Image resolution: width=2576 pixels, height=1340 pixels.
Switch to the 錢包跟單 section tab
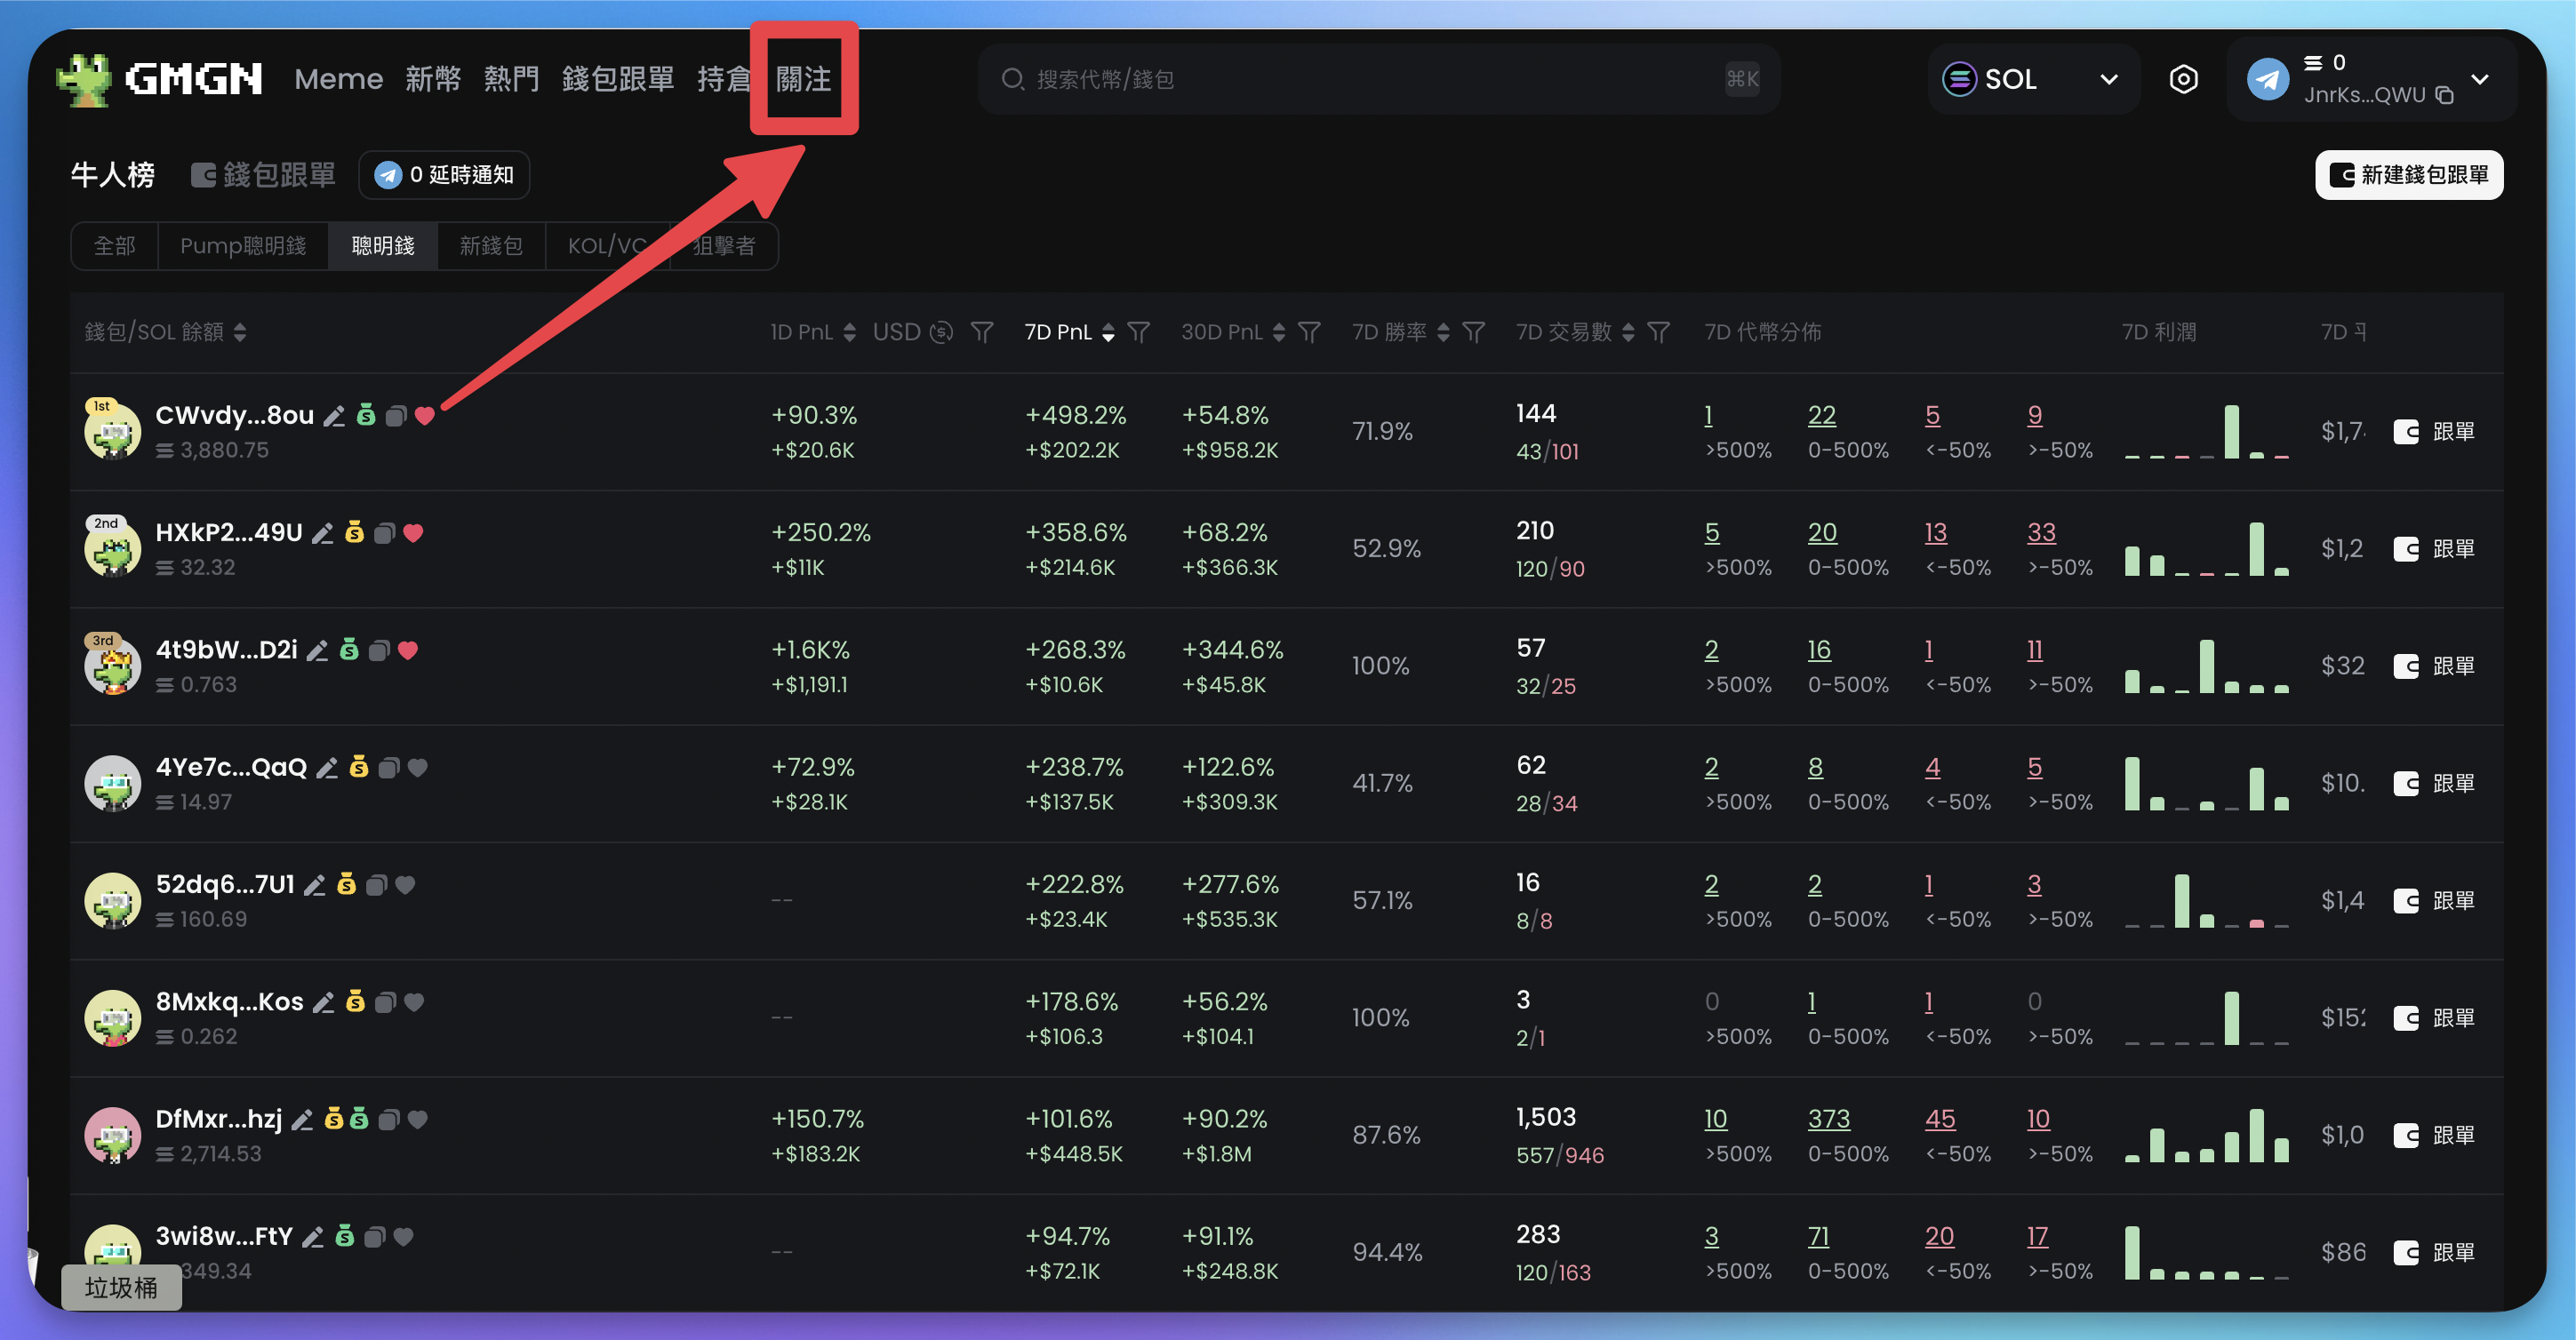click(x=264, y=175)
